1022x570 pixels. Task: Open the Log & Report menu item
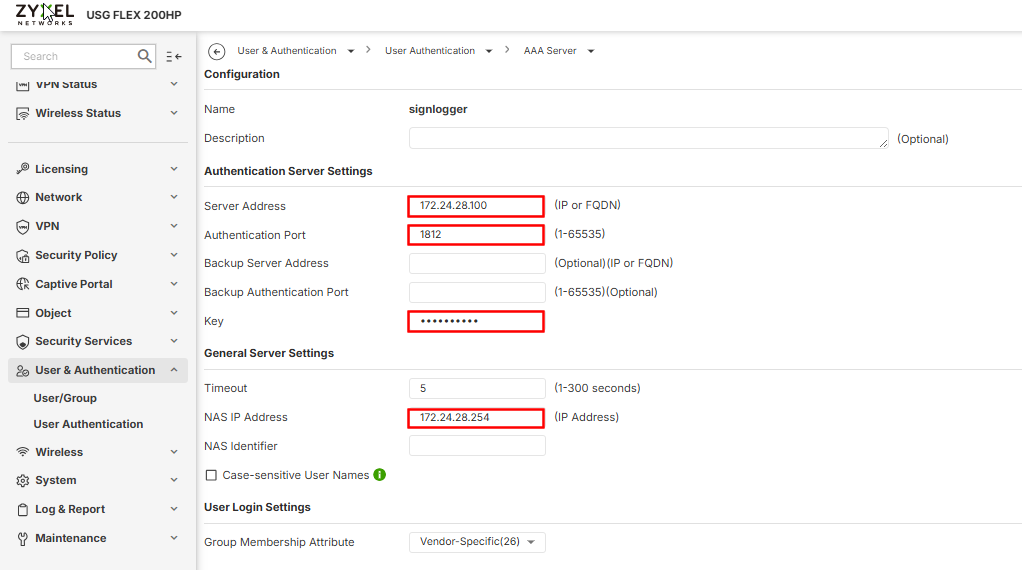(98, 509)
